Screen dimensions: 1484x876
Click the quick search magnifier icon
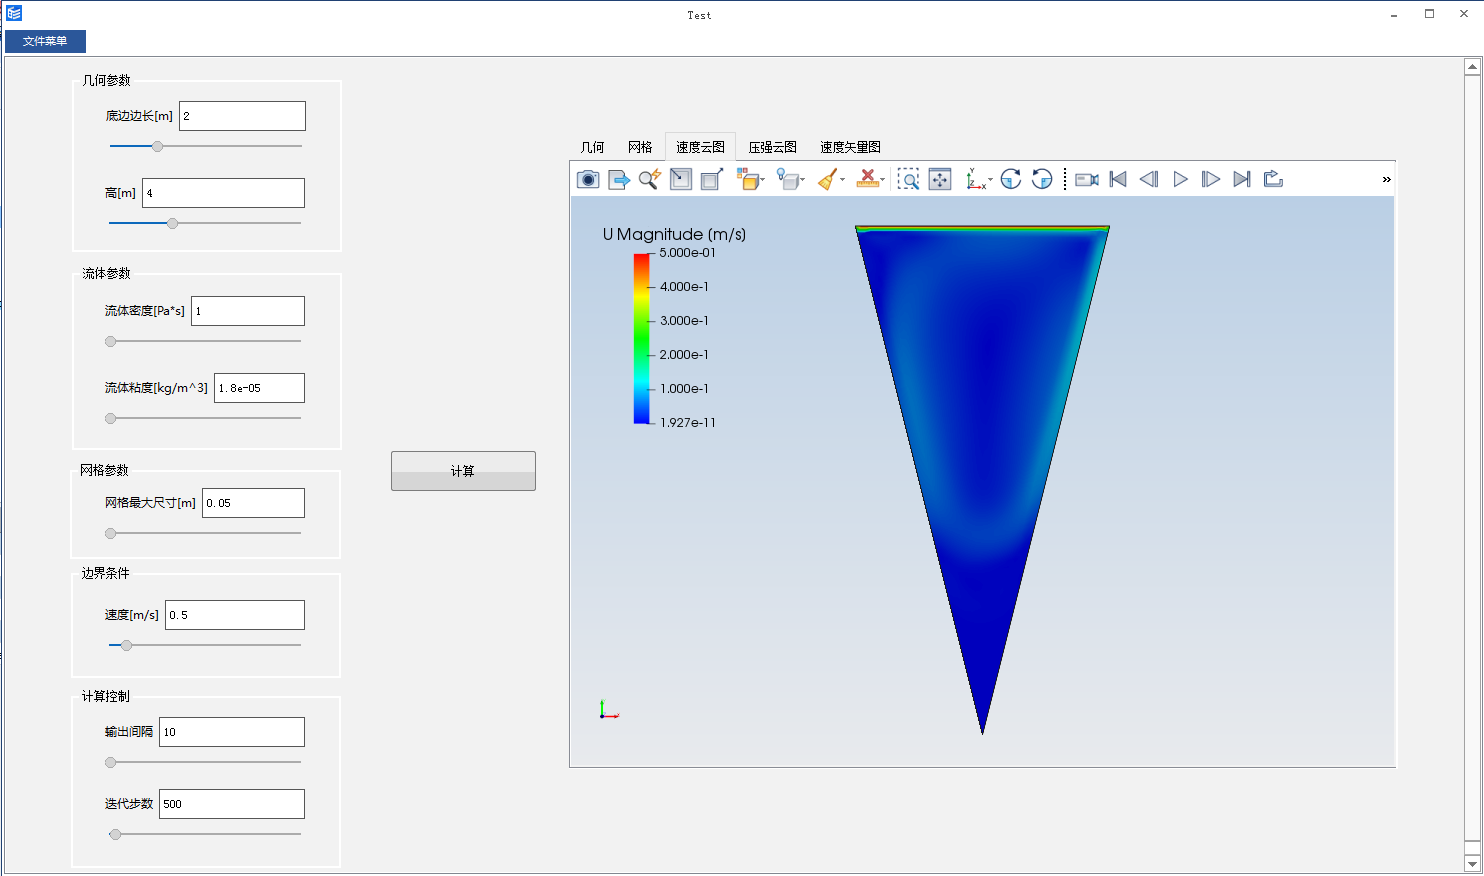click(x=650, y=179)
